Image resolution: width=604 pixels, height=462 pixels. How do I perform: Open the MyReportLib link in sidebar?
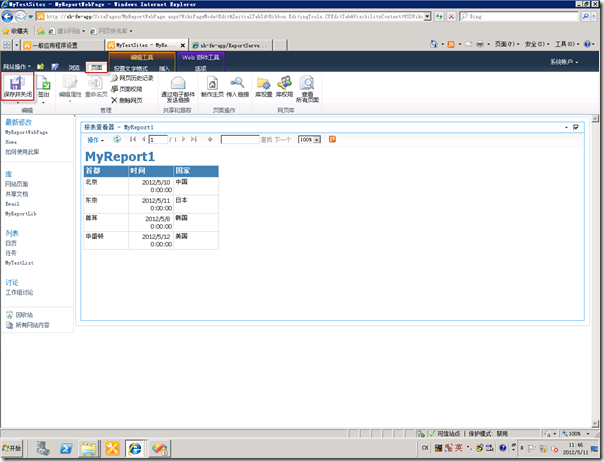(21, 213)
